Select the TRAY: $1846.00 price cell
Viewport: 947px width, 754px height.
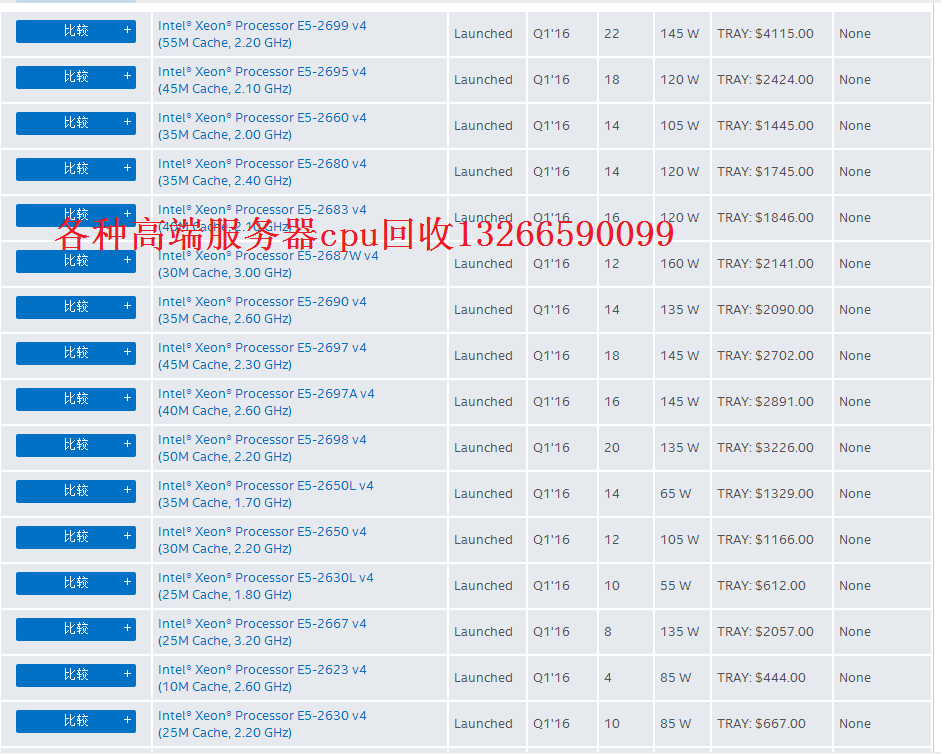tap(765, 218)
